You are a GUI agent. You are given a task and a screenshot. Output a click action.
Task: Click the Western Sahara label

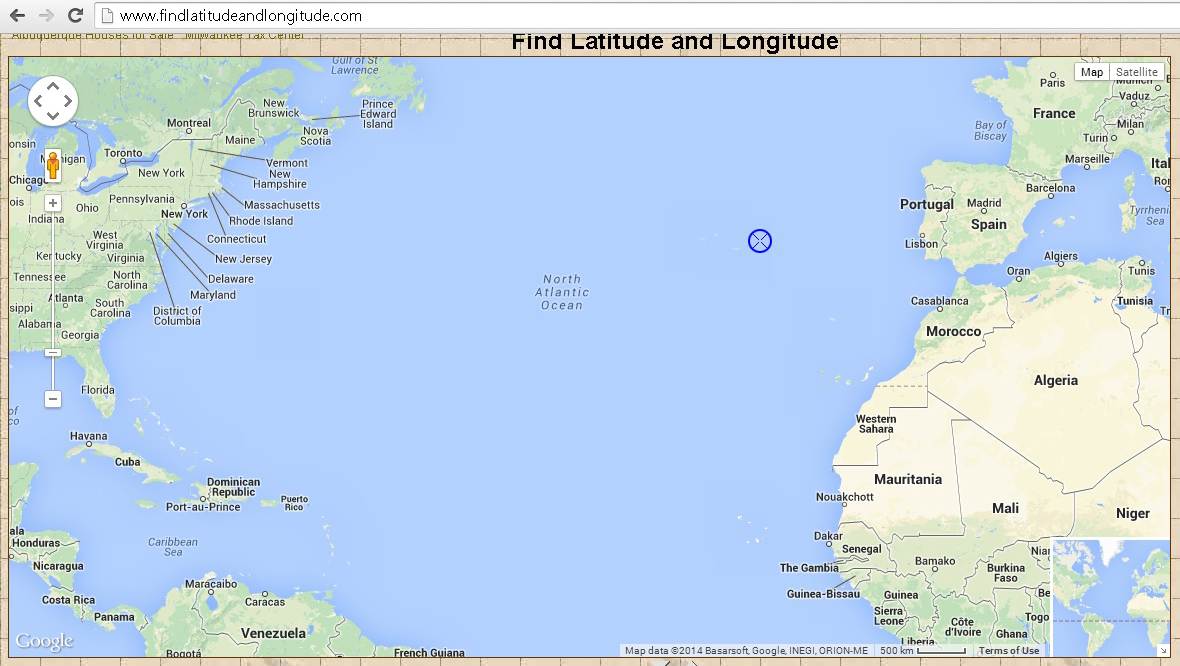876,424
